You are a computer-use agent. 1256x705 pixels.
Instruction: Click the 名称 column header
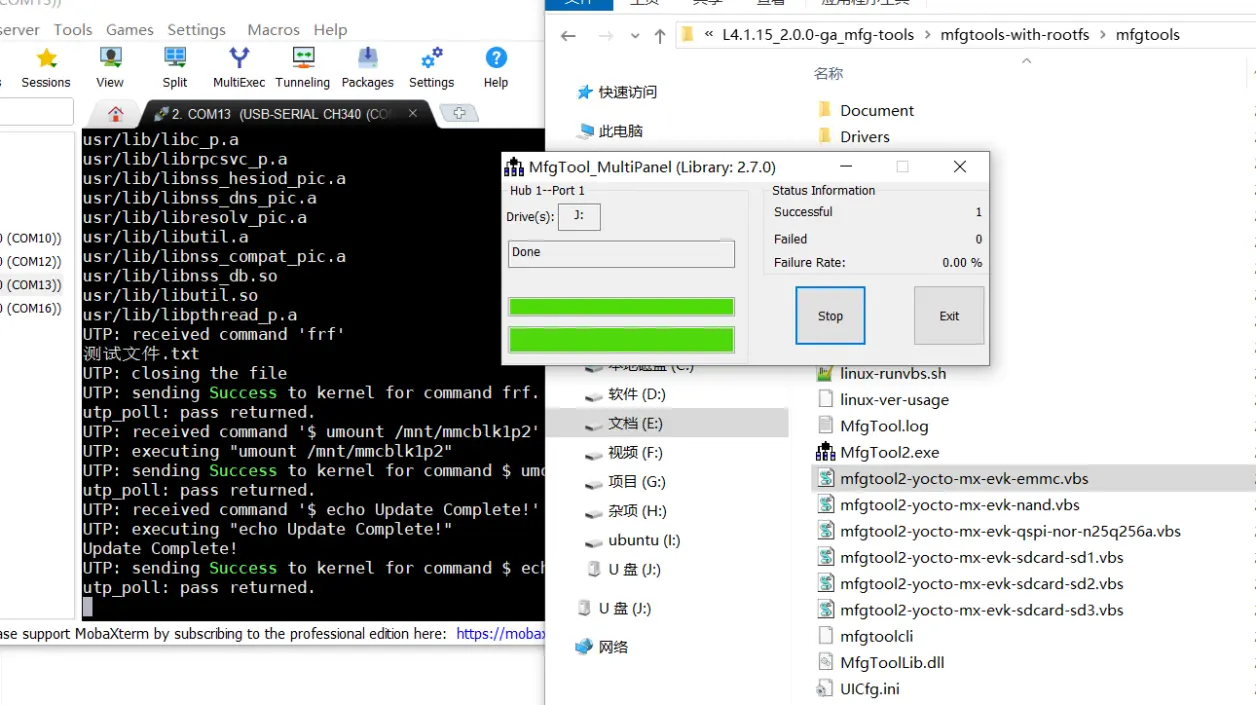tap(828, 73)
